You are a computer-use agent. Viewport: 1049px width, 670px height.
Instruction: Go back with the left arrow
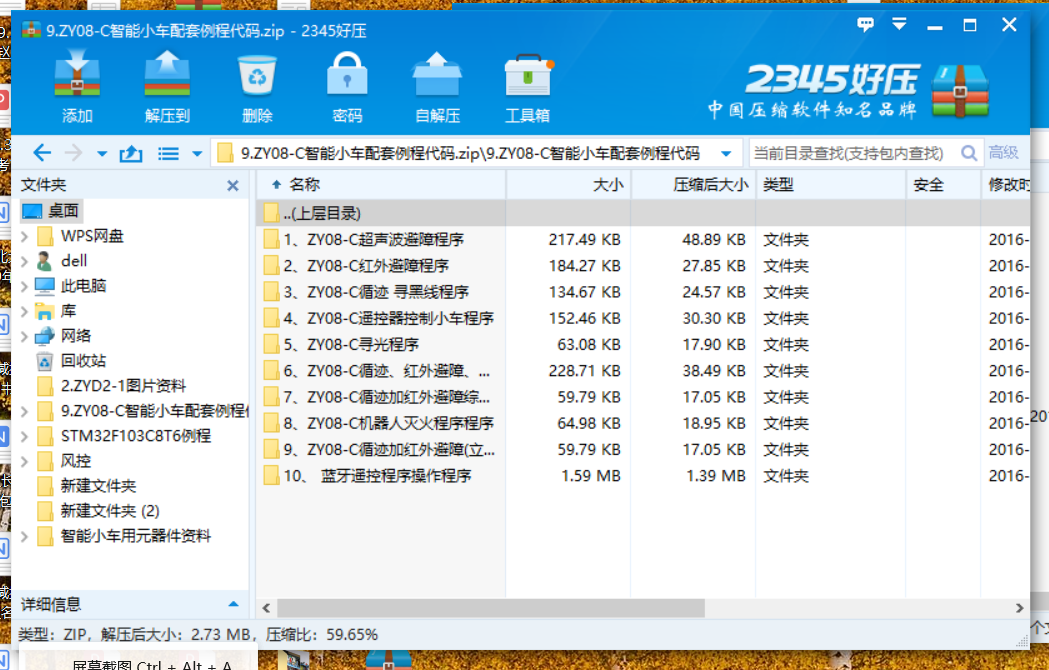42,153
